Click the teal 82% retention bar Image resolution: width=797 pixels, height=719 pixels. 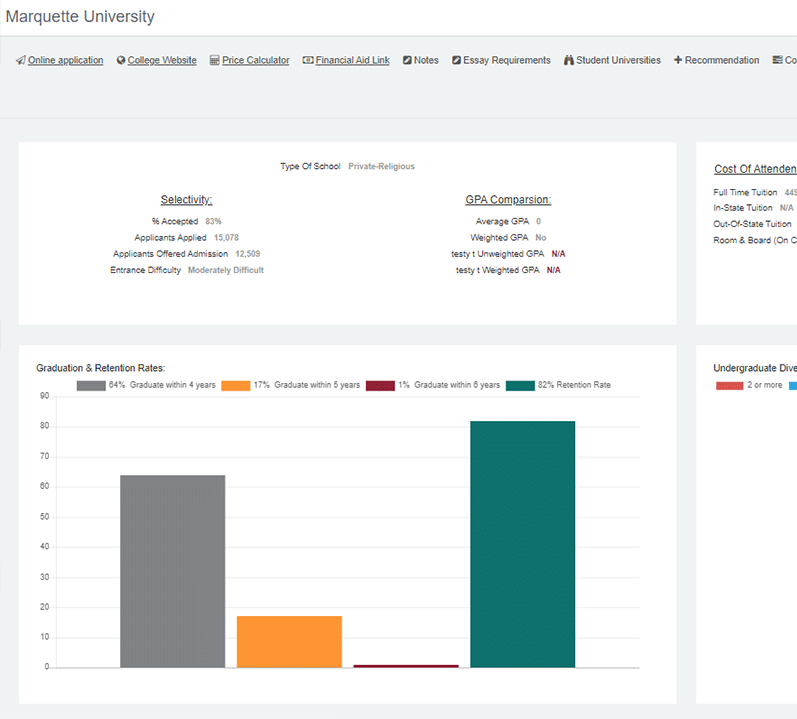(523, 544)
